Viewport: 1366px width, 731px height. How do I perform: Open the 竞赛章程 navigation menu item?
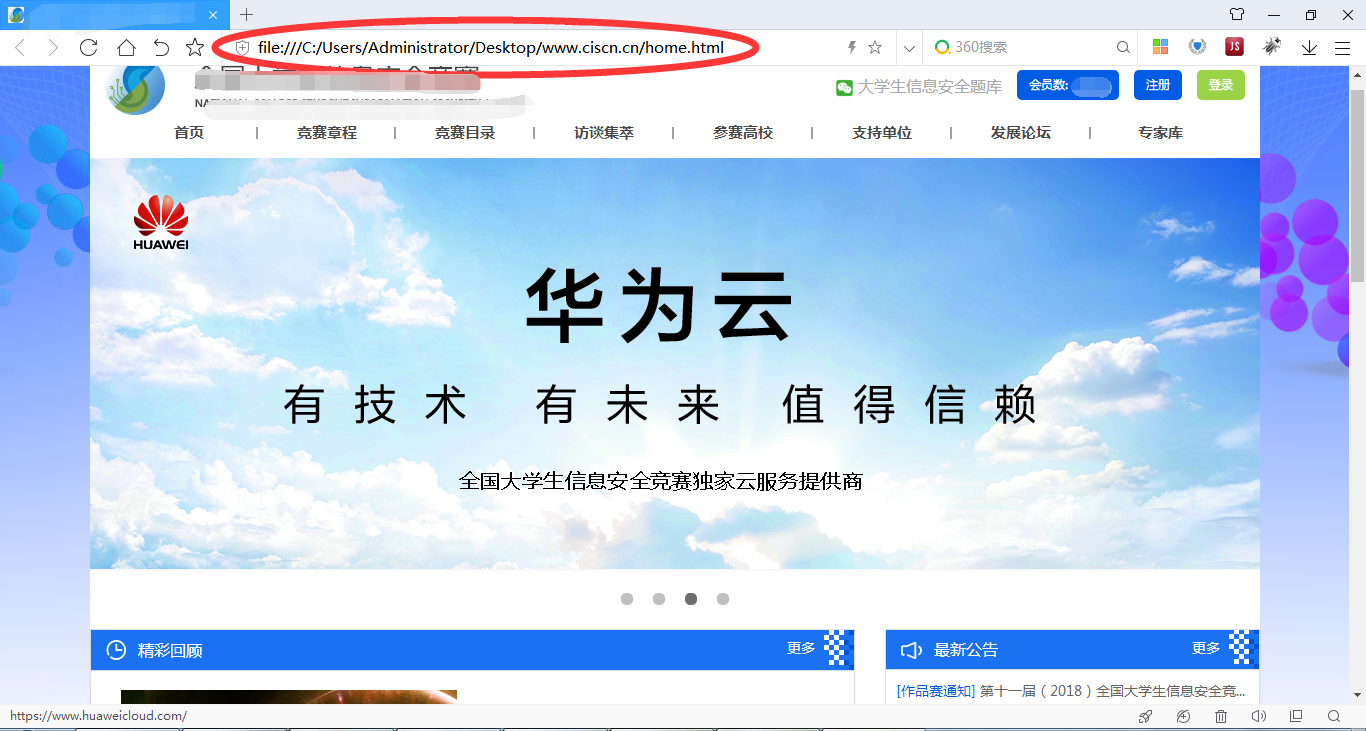click(x=326, y=133)
